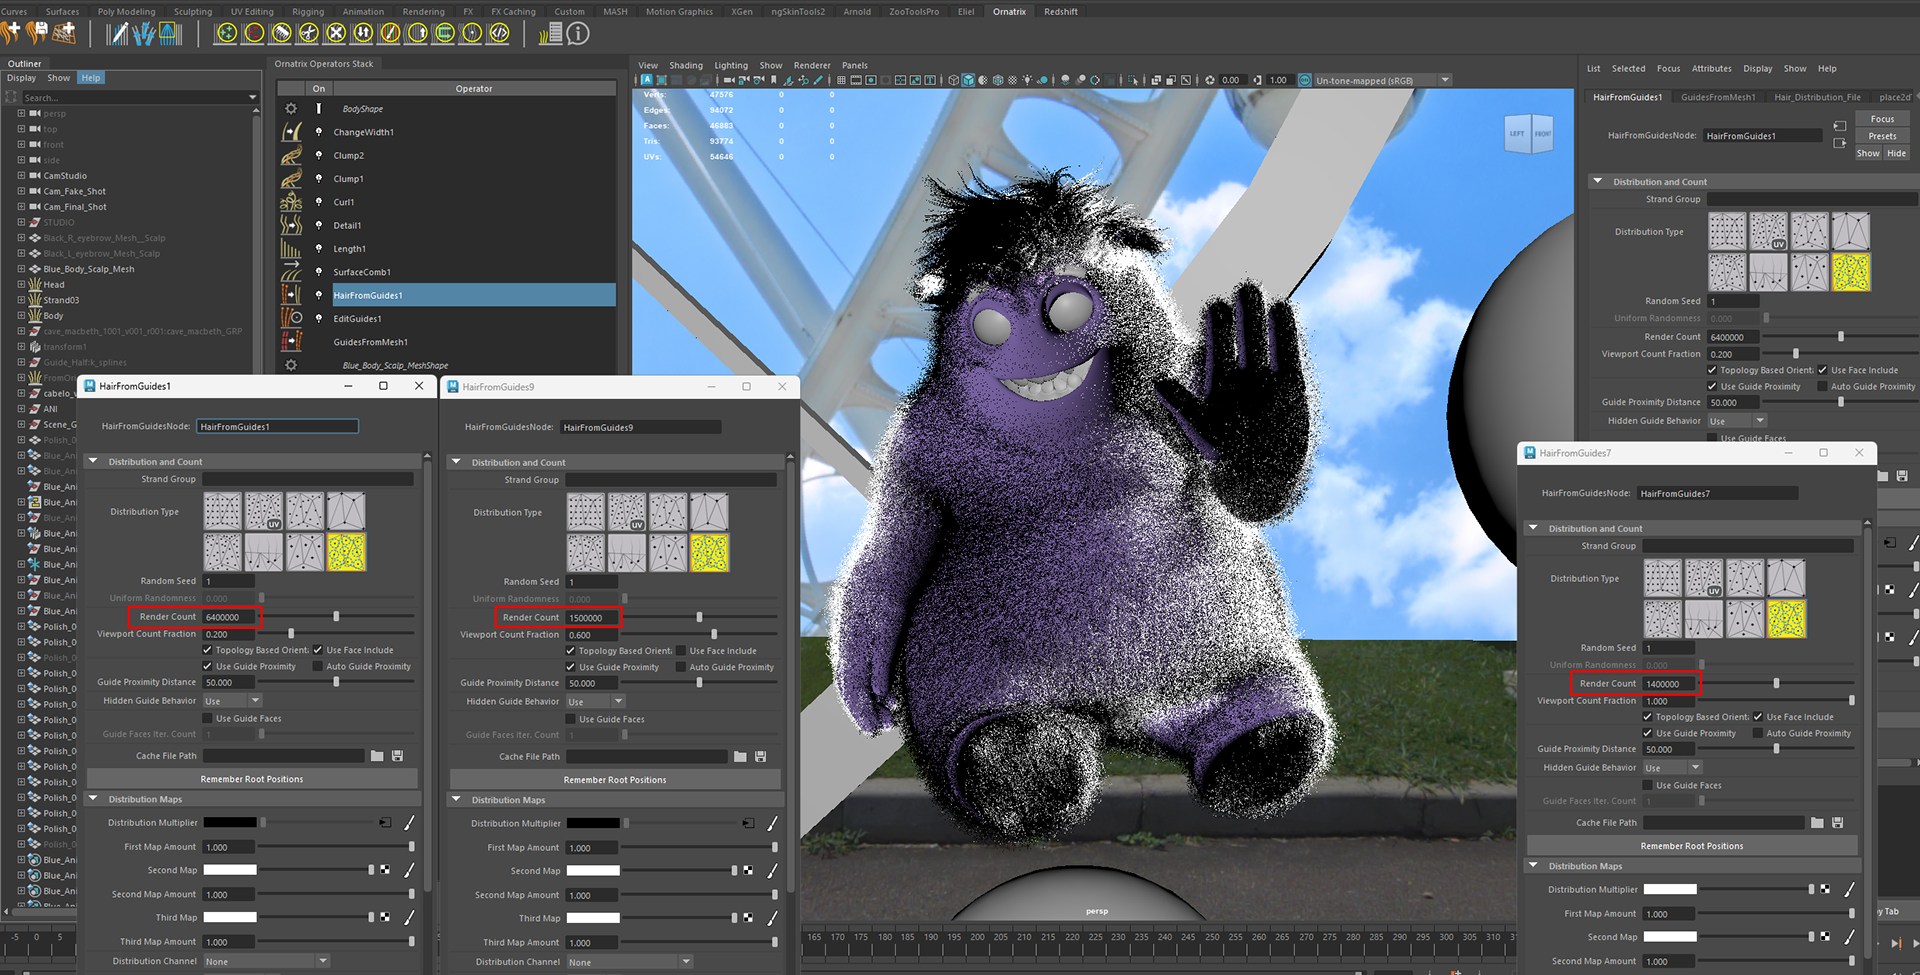The width and height of the screenshot is (1920, 975).
Task: Select yellow even distribution type in HairFromGuides9 window
Action: point(709,552)
